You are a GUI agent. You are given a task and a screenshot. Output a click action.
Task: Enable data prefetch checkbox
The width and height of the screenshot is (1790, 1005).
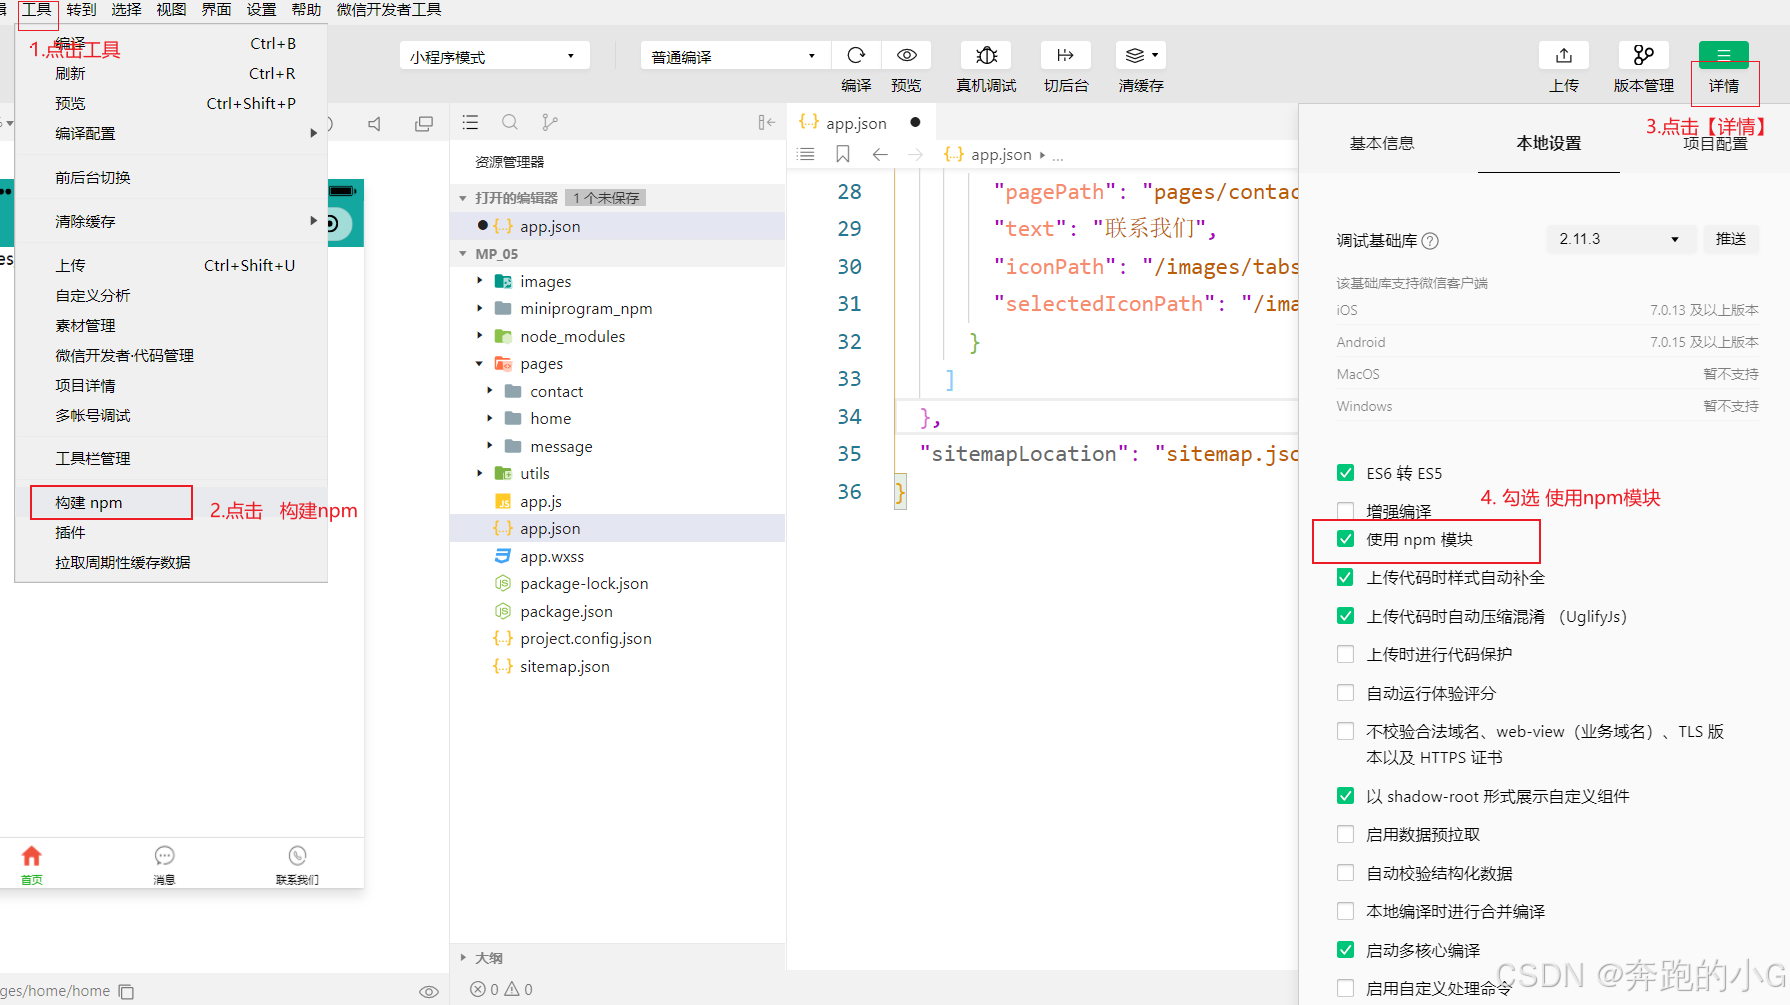[1345, 834]
